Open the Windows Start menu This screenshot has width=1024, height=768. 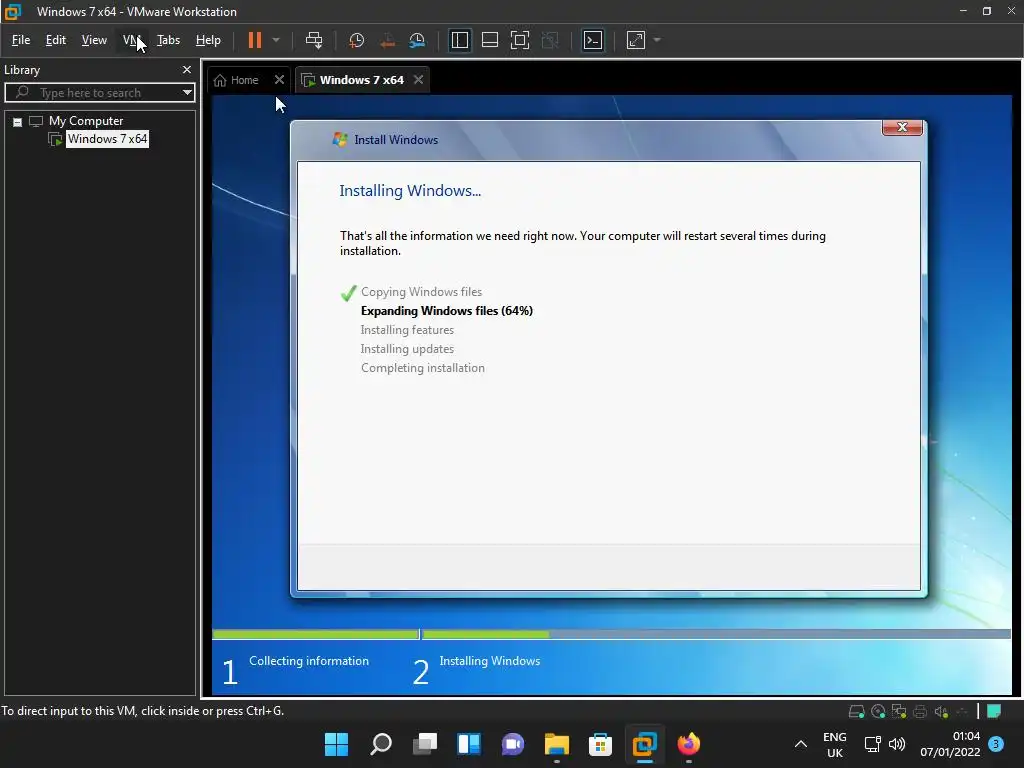[336, 744]
